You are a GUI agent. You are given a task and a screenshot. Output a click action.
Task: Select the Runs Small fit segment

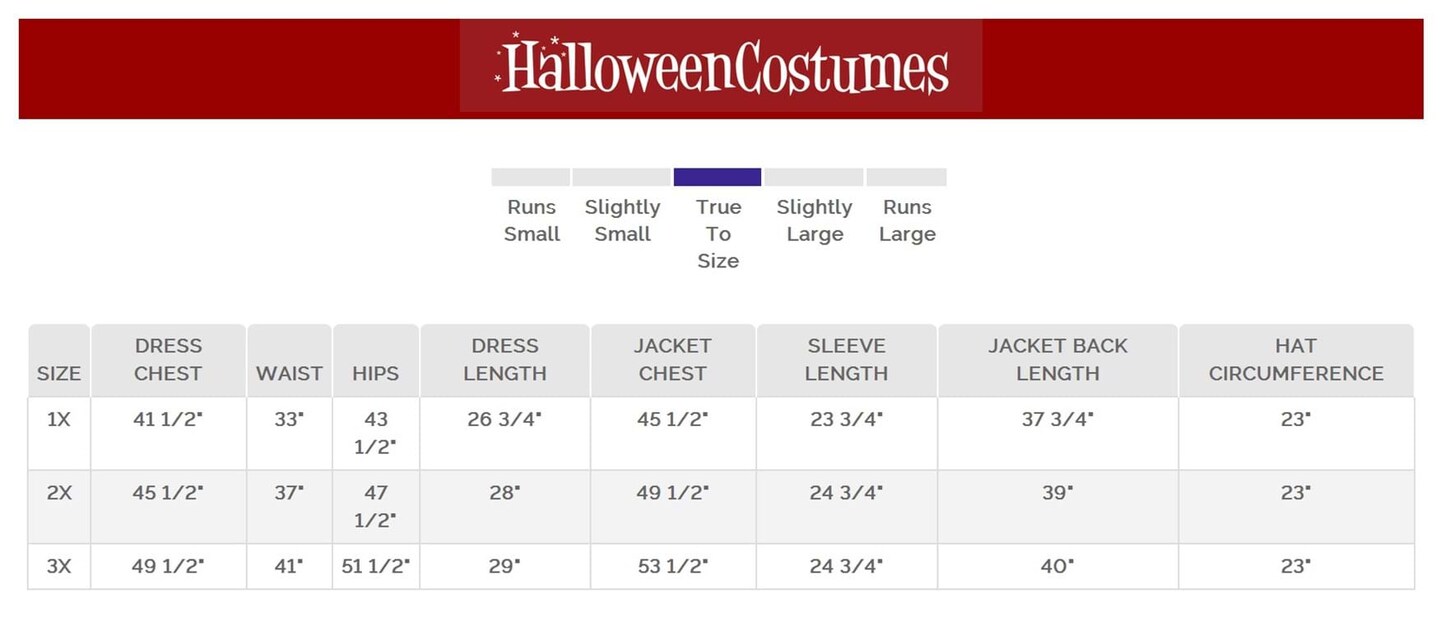[530, 177]
